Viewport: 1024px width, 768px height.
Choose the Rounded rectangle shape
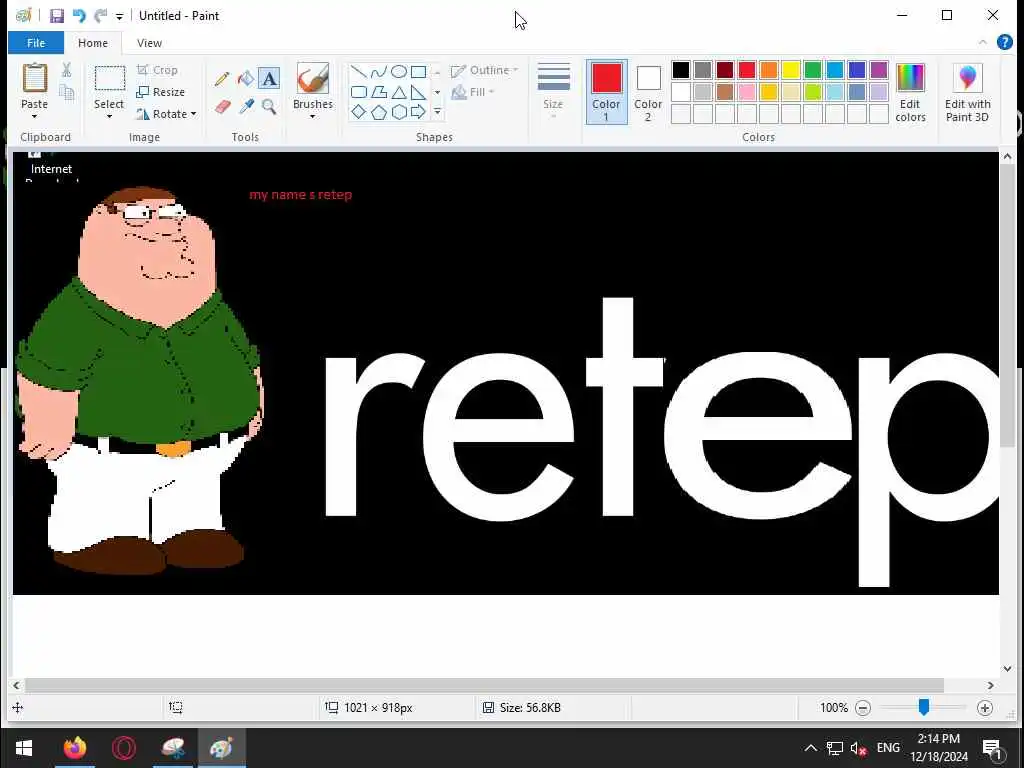point(359,92)
